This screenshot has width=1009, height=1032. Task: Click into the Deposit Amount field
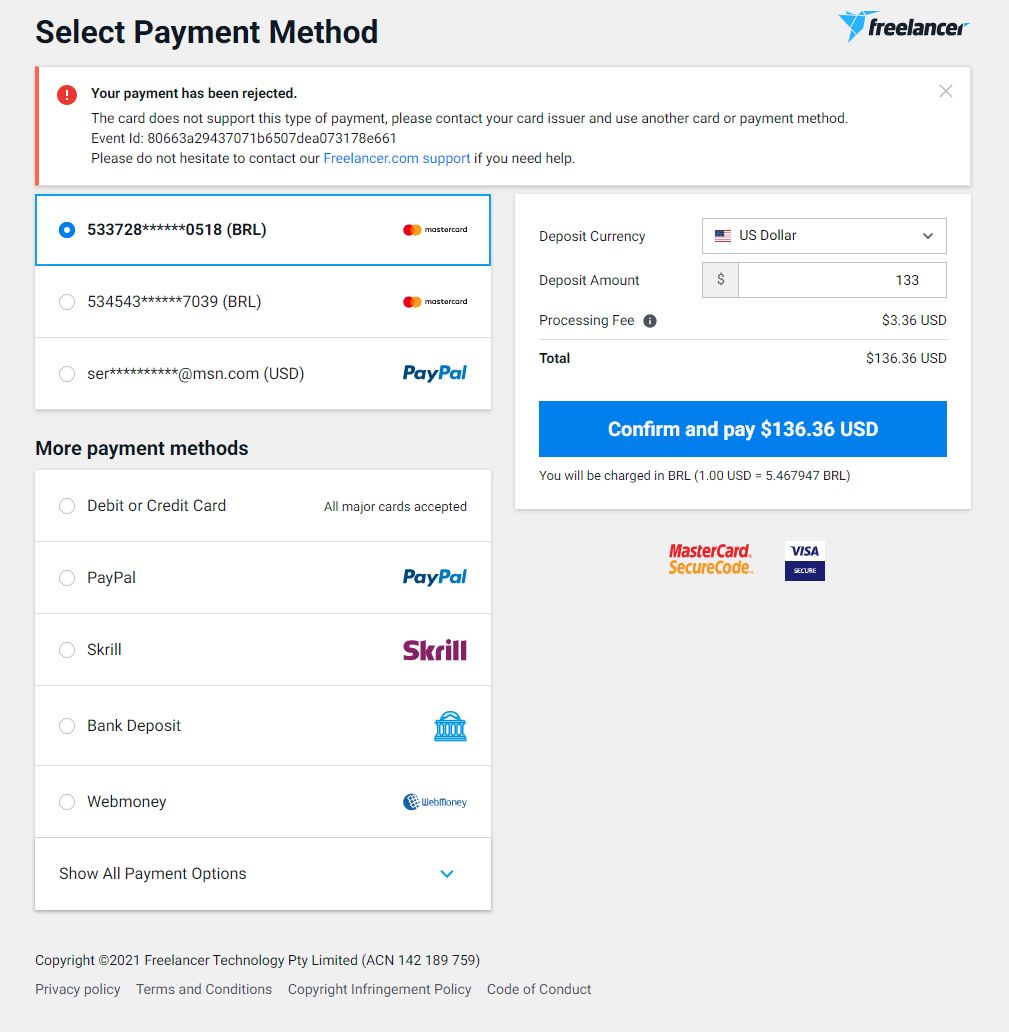tap(840, 280)
